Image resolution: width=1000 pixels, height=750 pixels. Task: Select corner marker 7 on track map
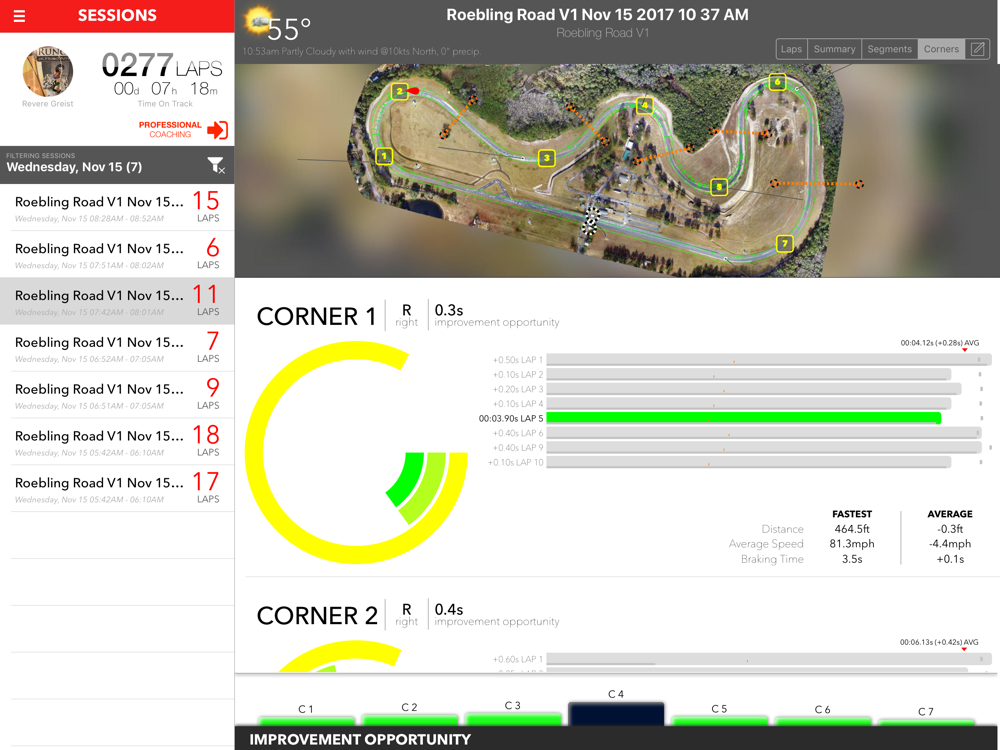tap(784, 244)
